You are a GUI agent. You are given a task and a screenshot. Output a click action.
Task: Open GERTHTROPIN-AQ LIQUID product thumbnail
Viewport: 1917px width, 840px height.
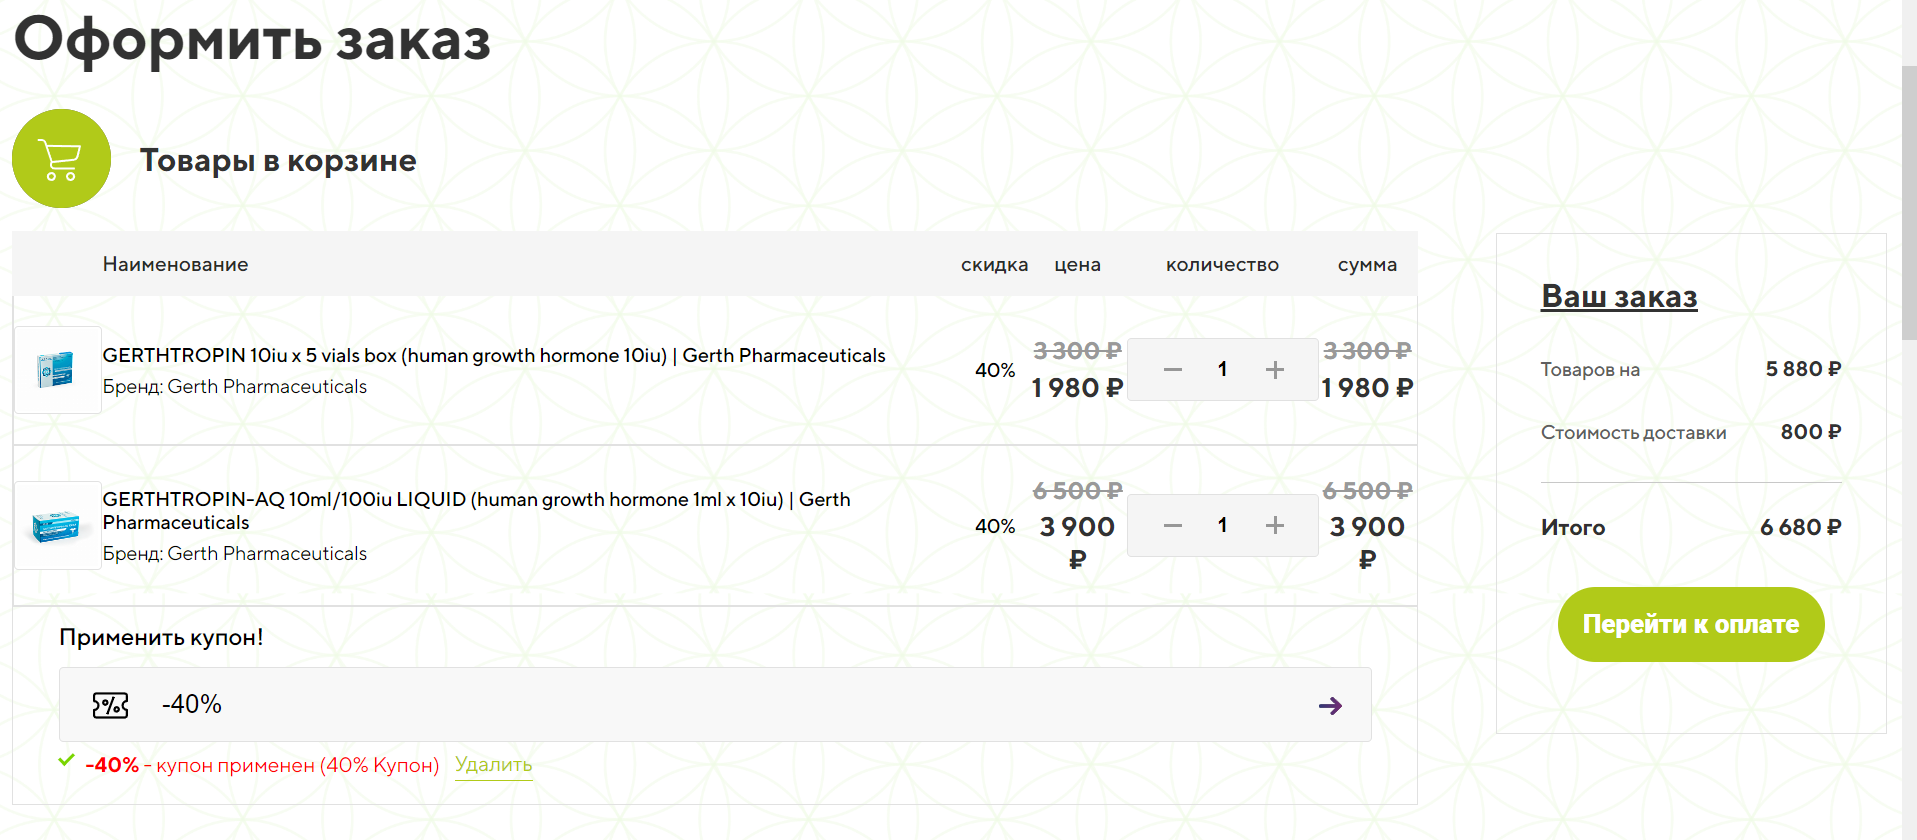57,526
